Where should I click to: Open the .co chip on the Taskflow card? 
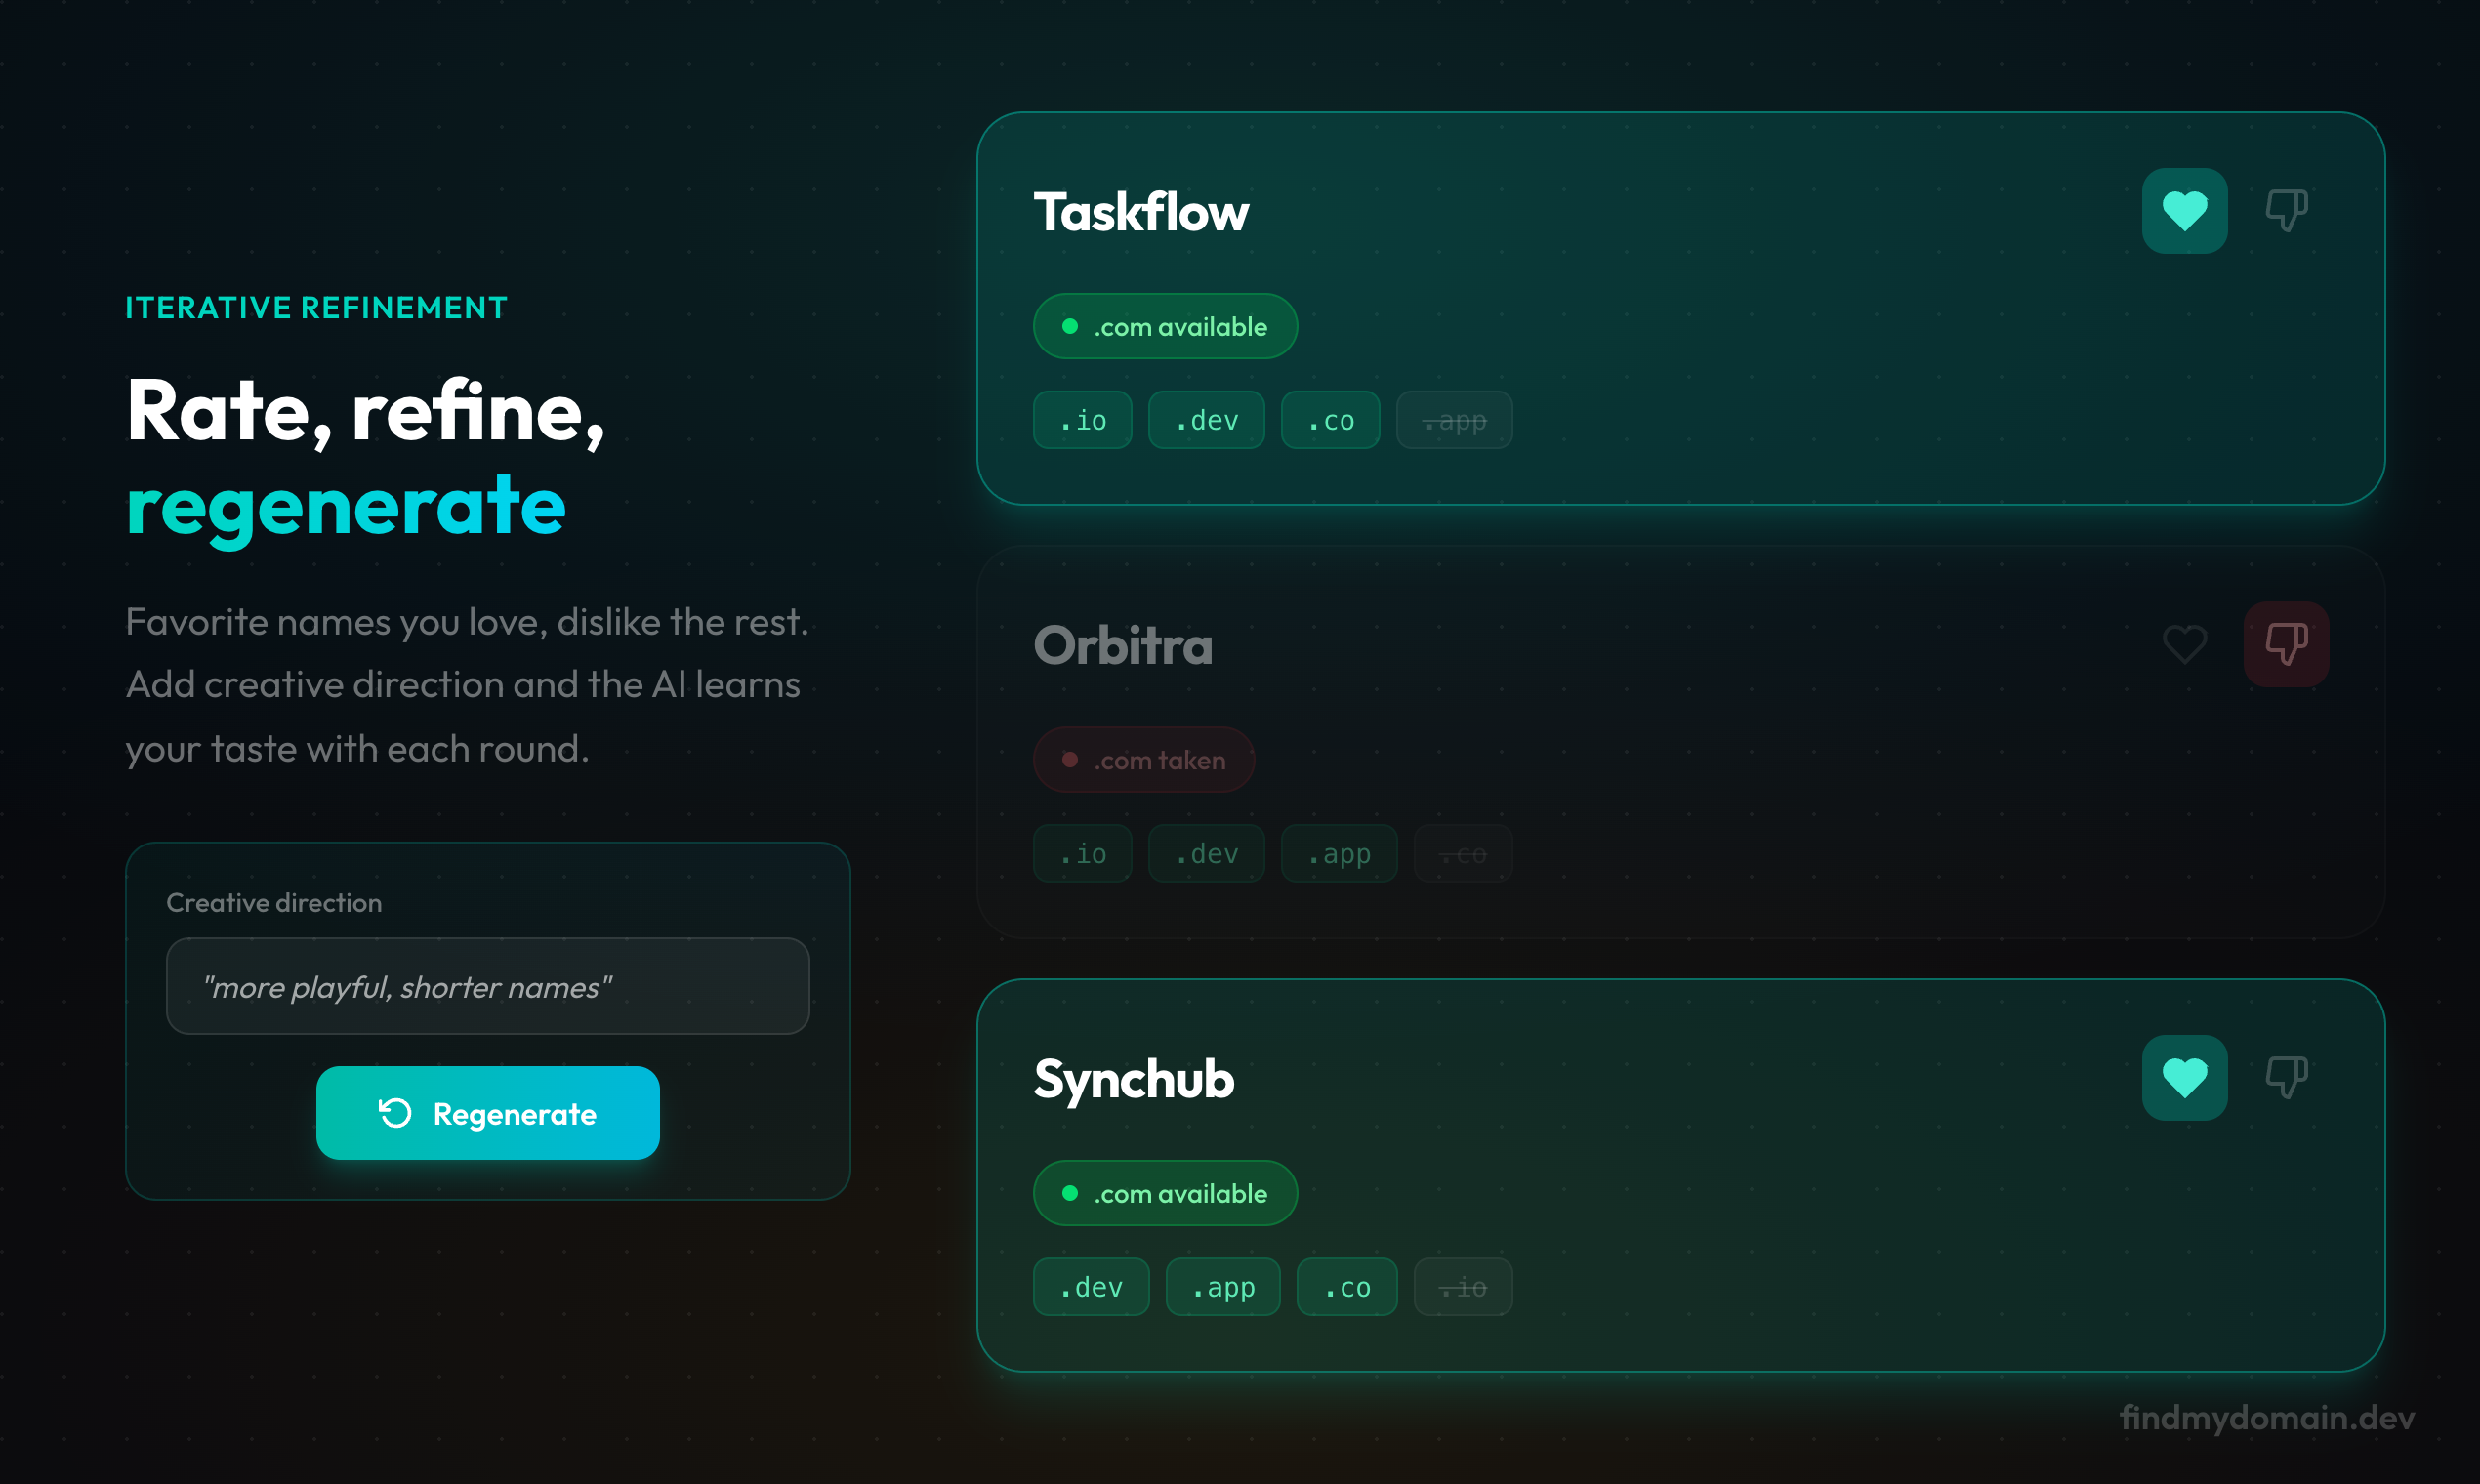click(x=1330, y=420)
